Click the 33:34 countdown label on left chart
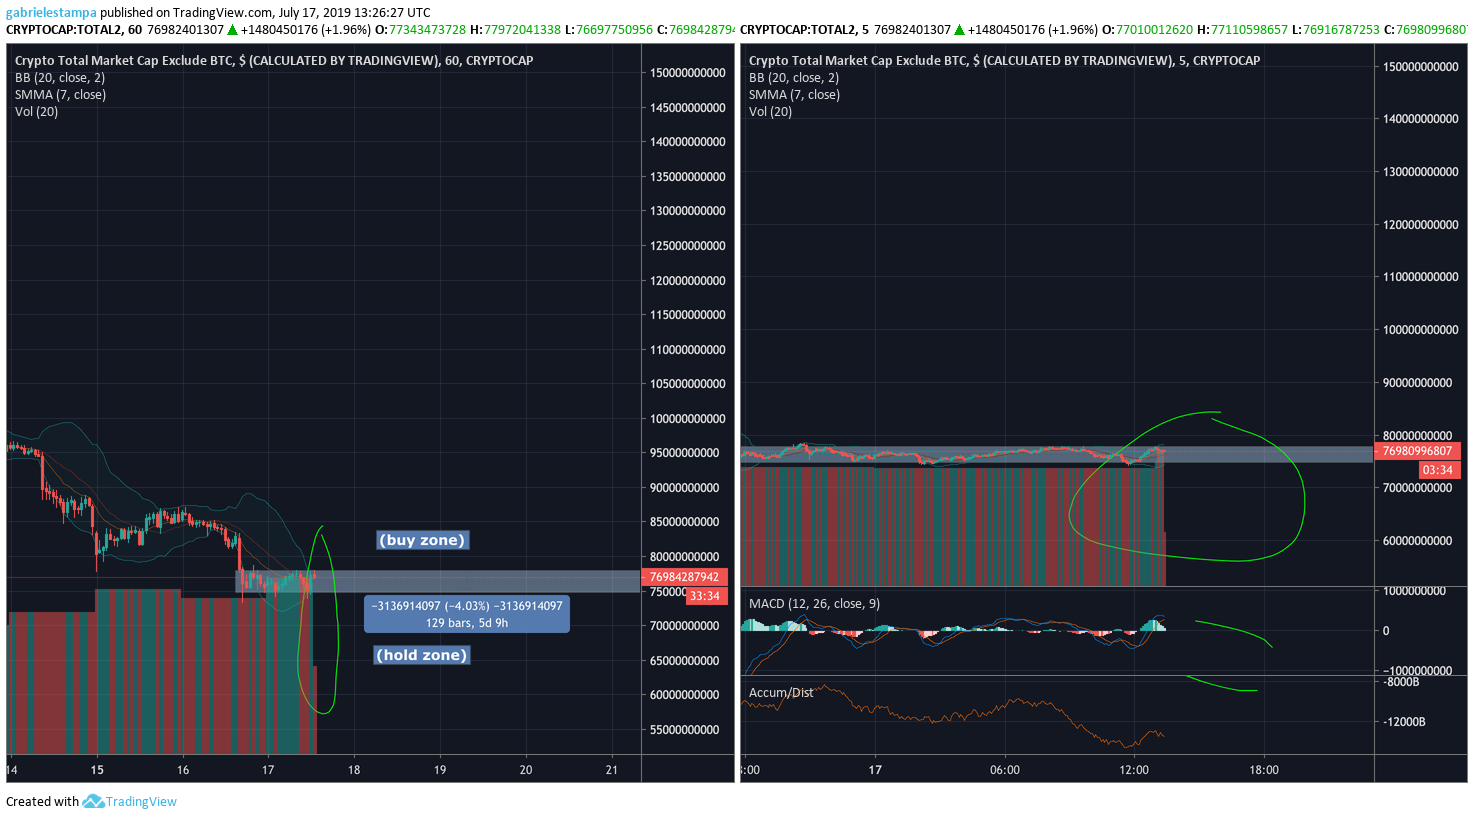The width and height of the screenshot is (1474, 819). [705, 596]
